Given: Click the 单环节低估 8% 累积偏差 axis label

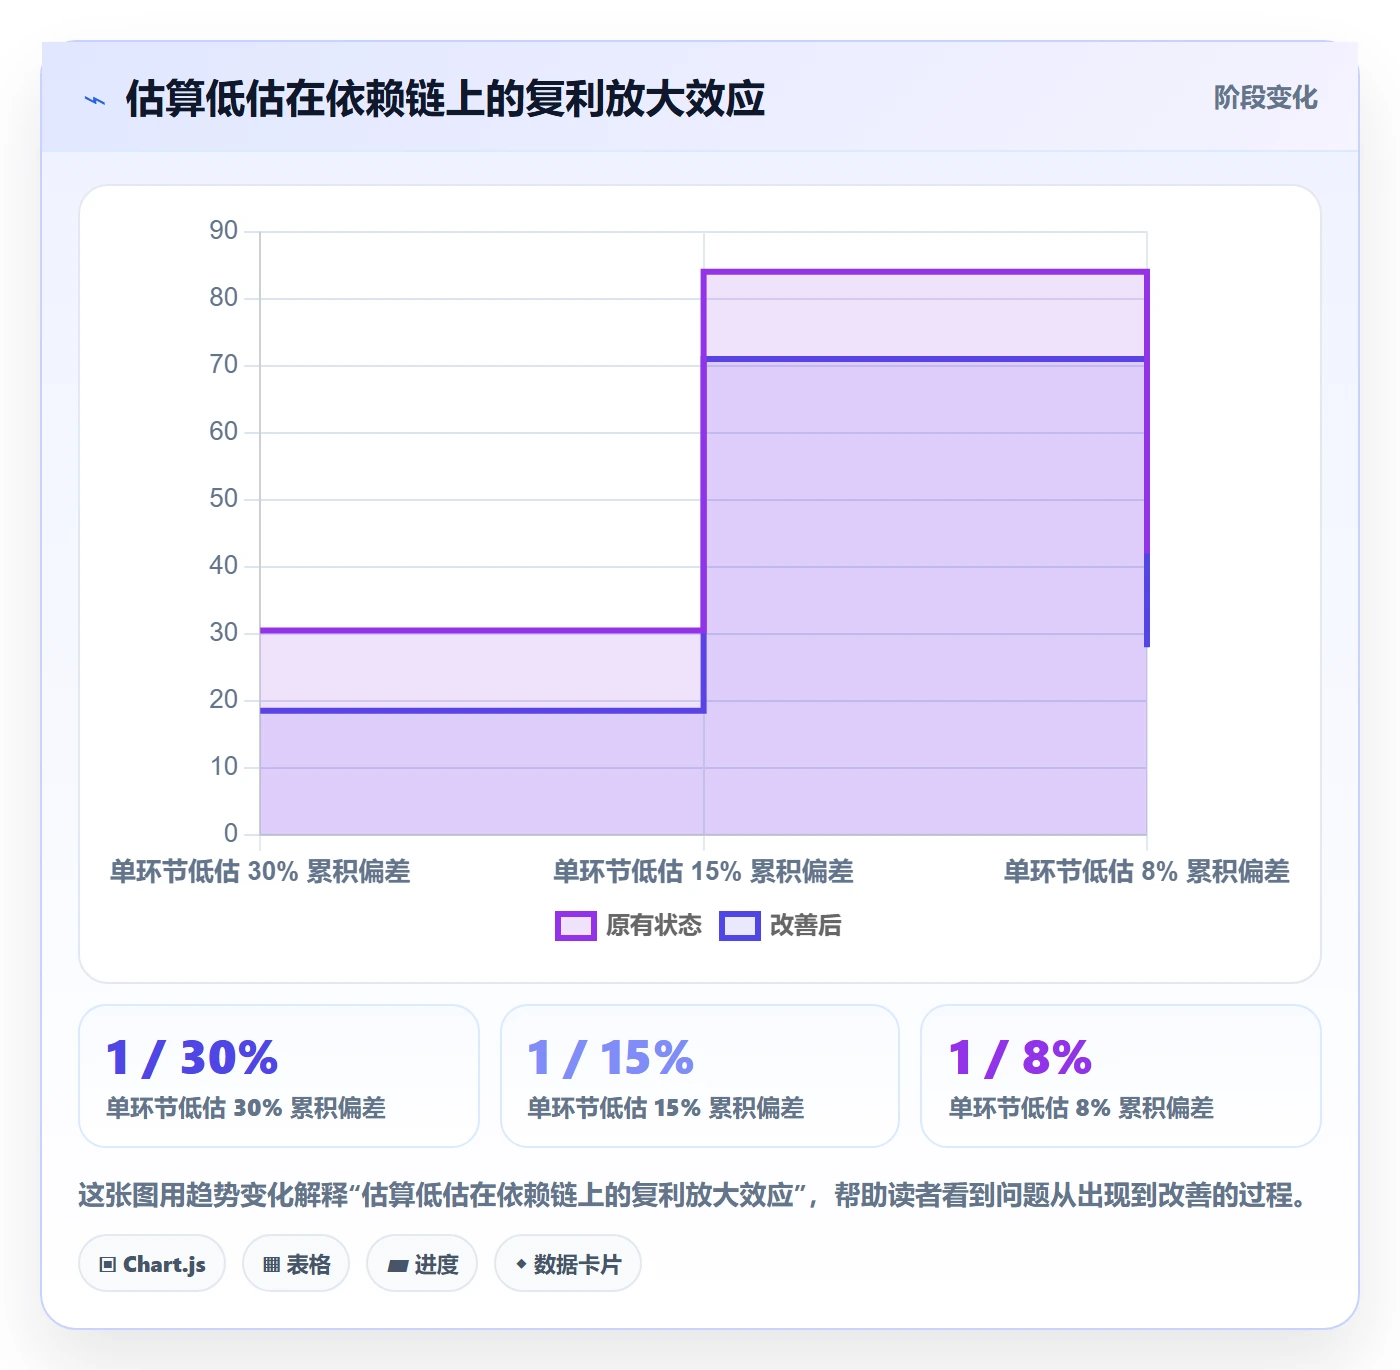Looking at the screenshot, I should tap(1147, 872).
